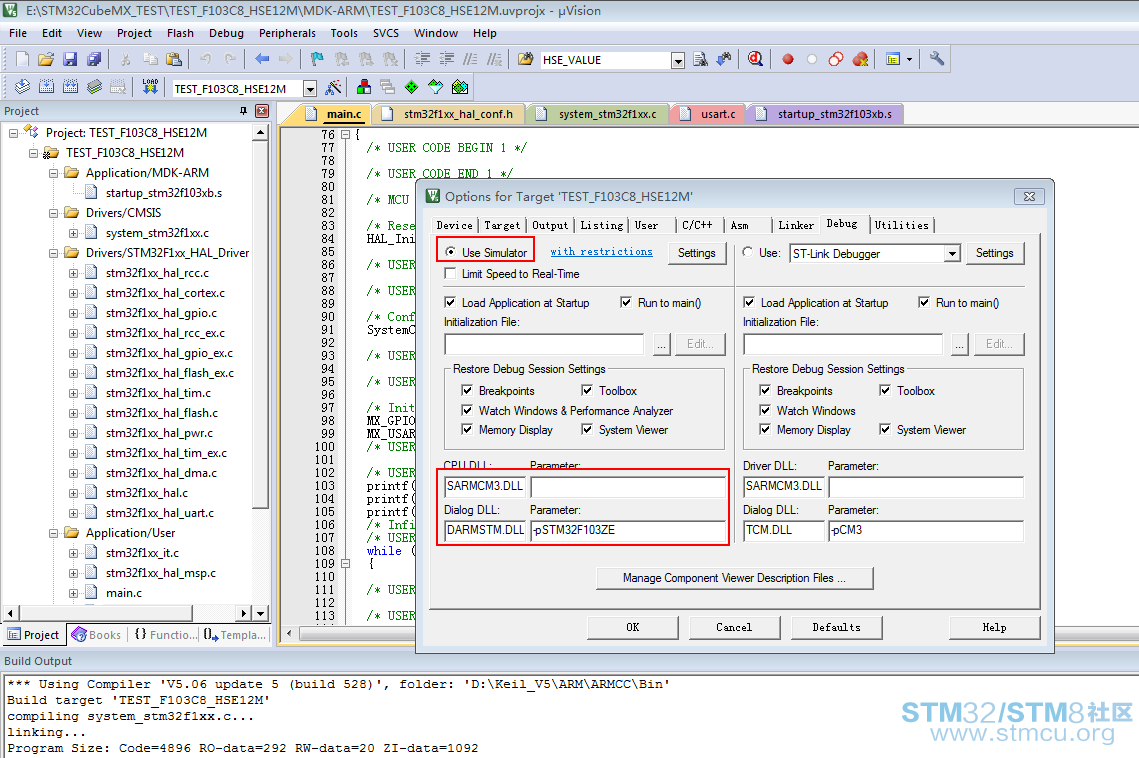
Task: Open the Flash menu
Action: [180, 33]
